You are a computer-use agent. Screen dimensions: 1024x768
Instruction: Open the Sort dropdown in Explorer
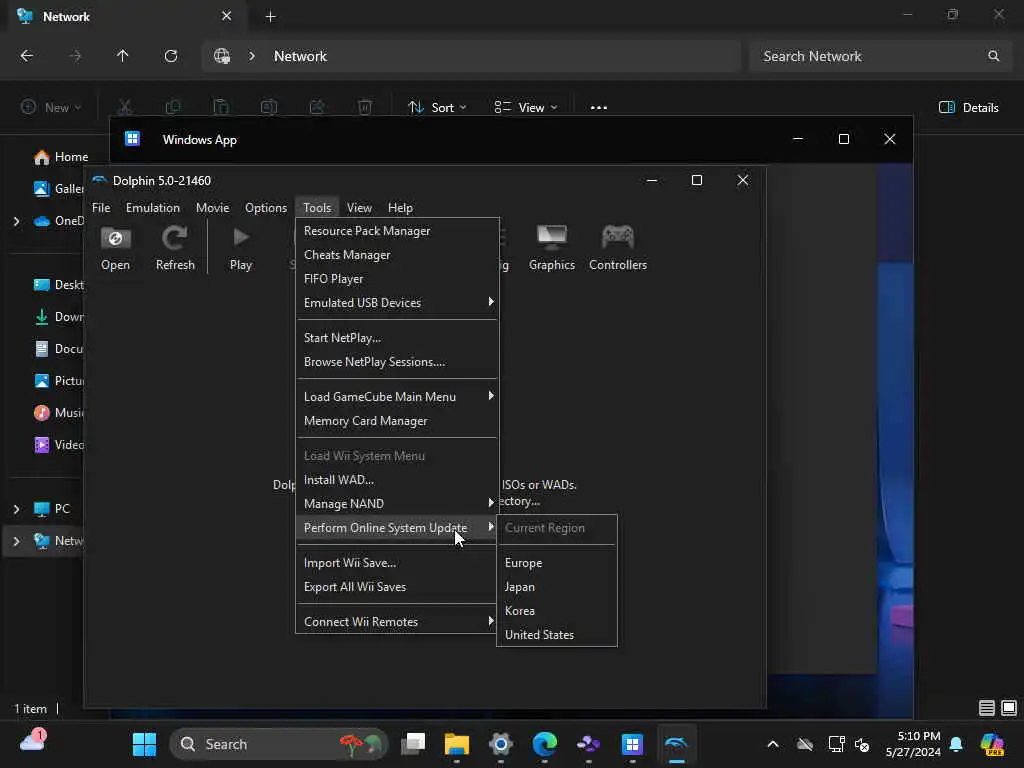click(x=437, y=108)
